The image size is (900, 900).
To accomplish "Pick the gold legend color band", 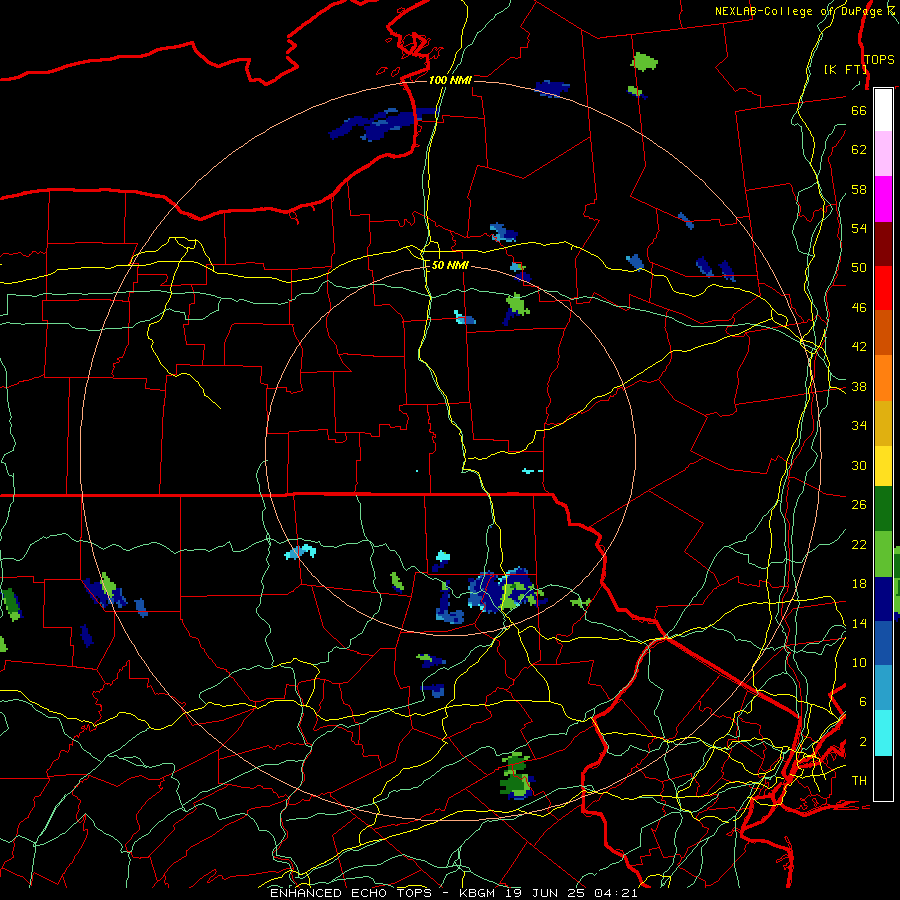I will 883,423.
